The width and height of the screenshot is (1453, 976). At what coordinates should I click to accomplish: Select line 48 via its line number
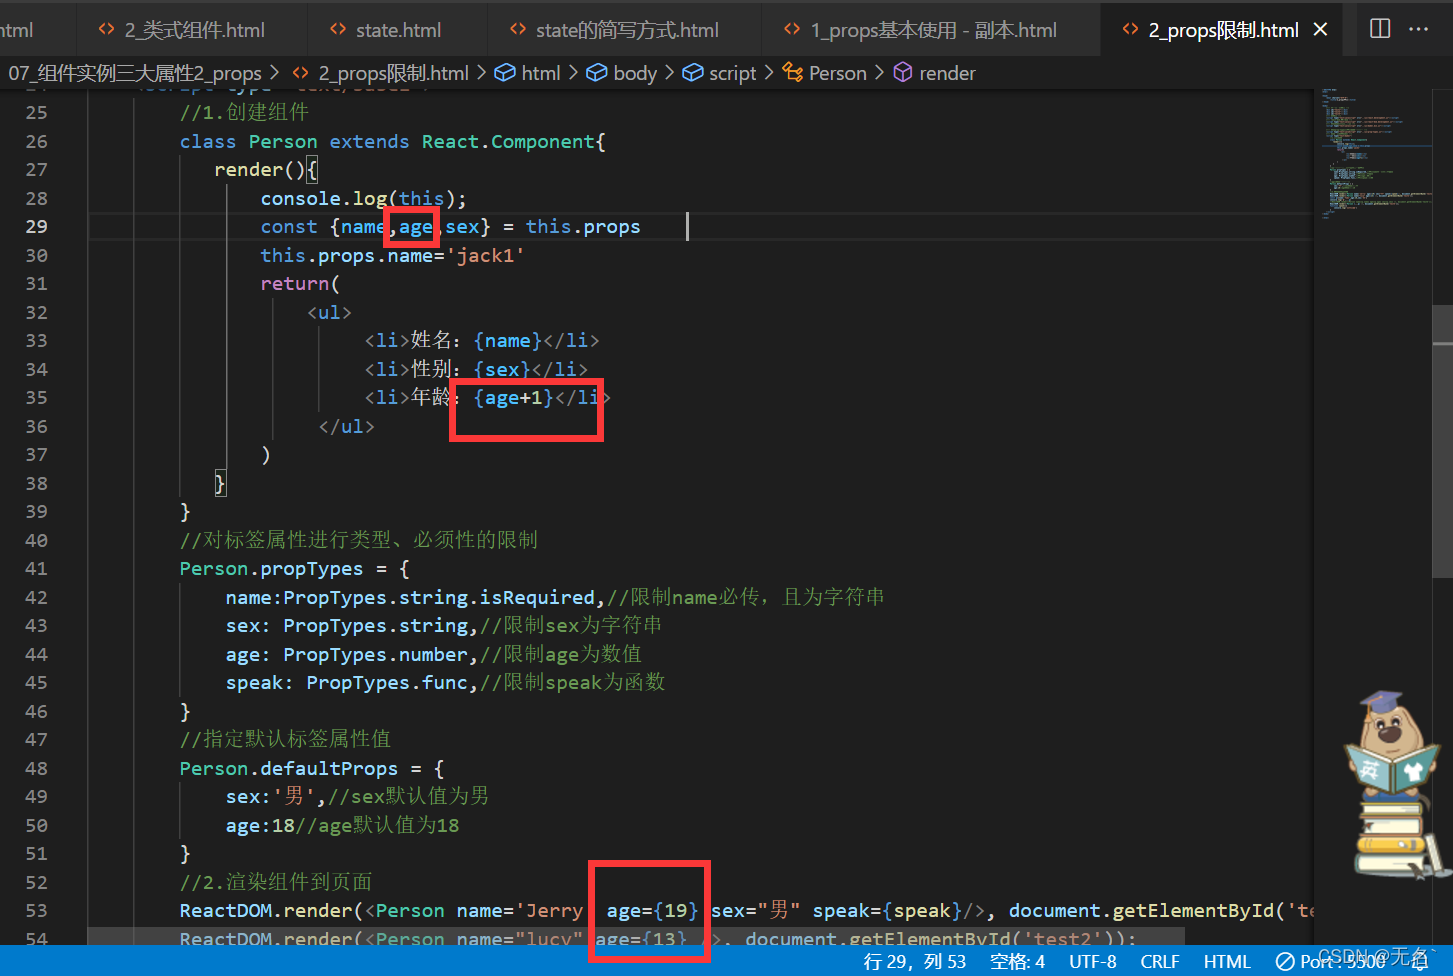tap(37, 769)
